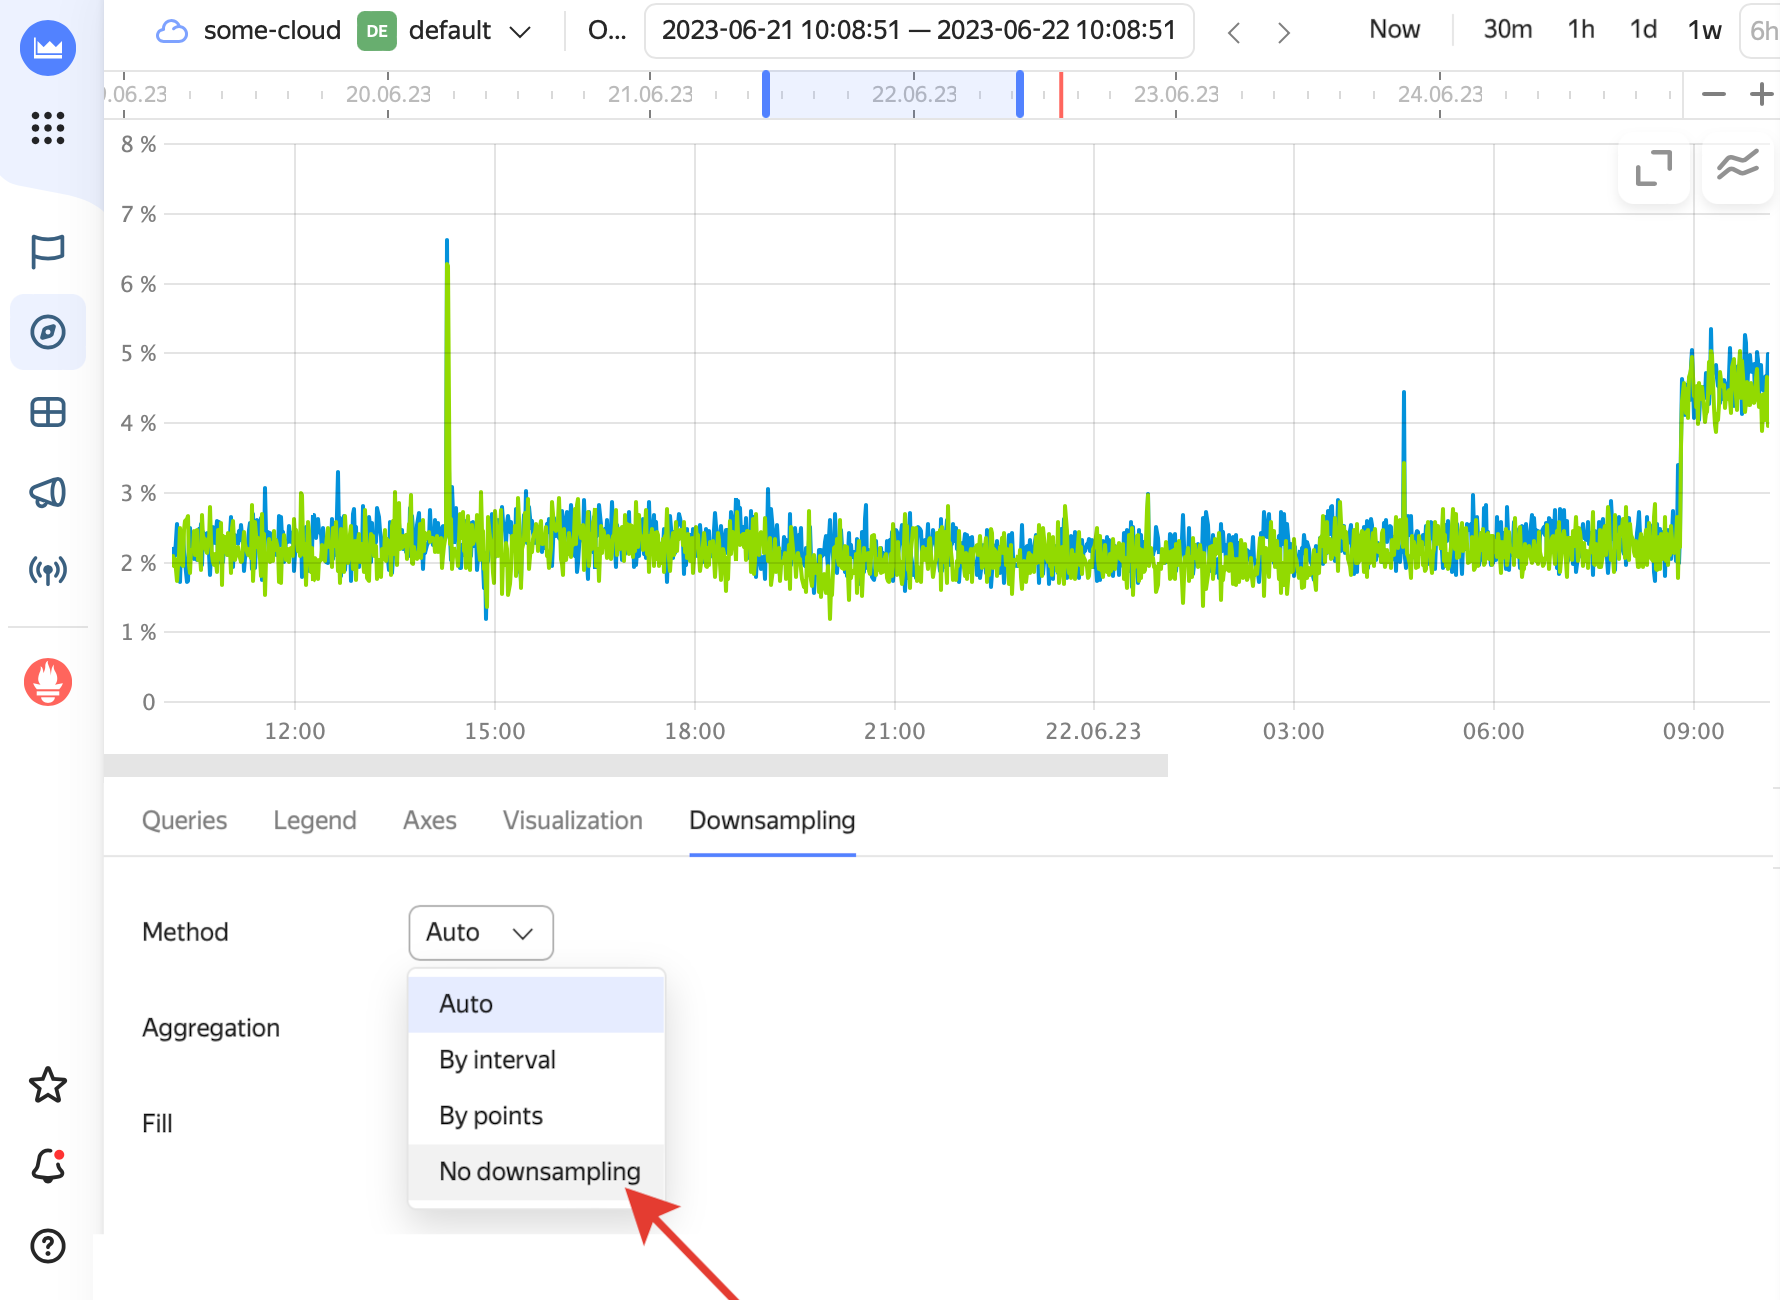Switch to the Visualization tab

click(x=572, y=821)
